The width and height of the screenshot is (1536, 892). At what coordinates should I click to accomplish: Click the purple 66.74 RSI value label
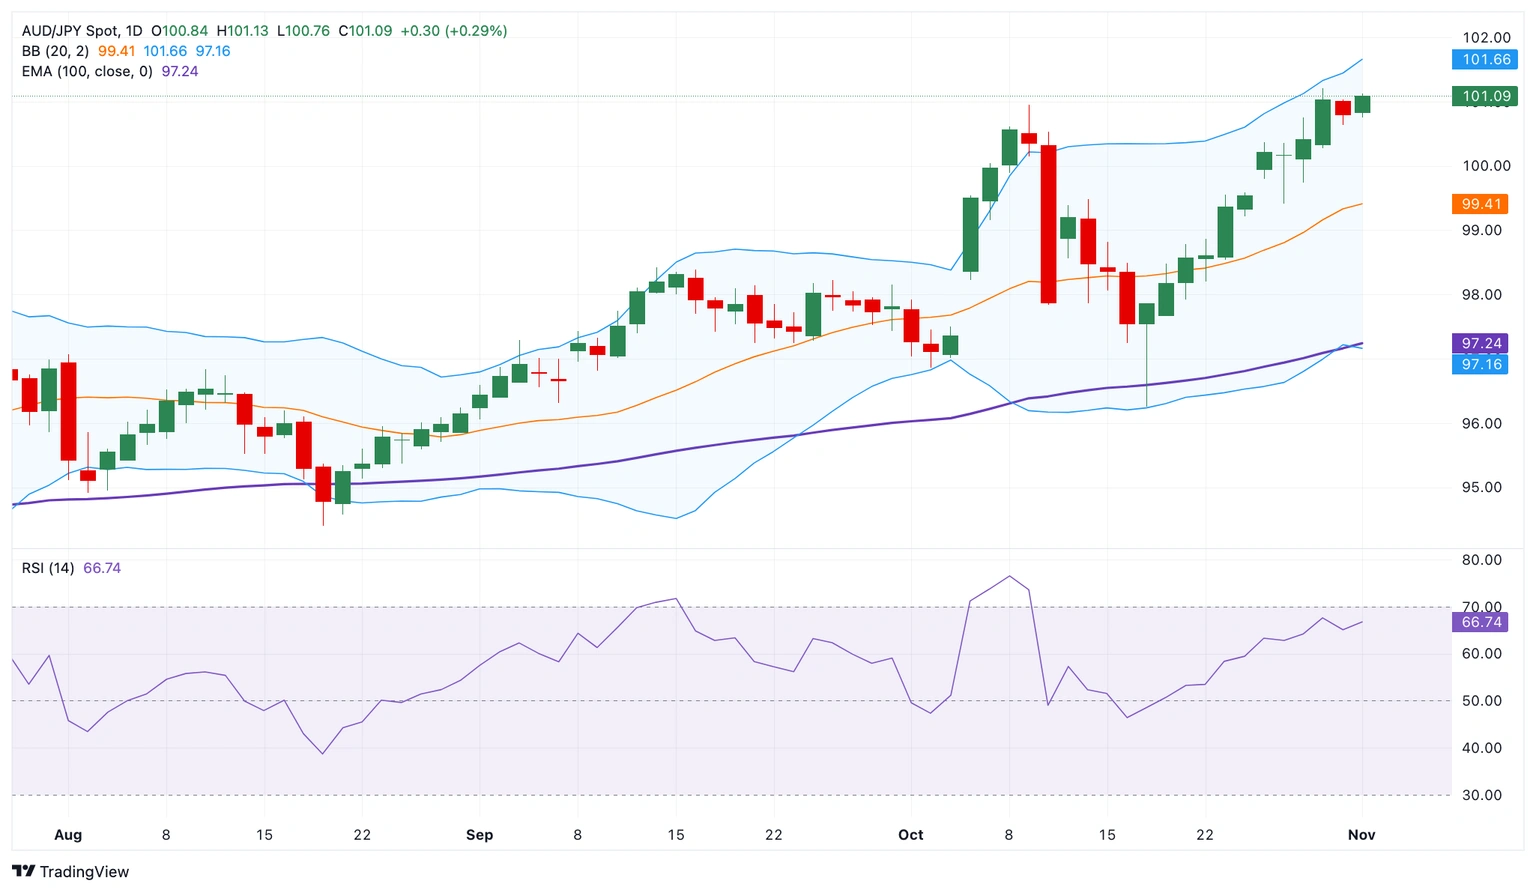click(x=1479, y=622)
